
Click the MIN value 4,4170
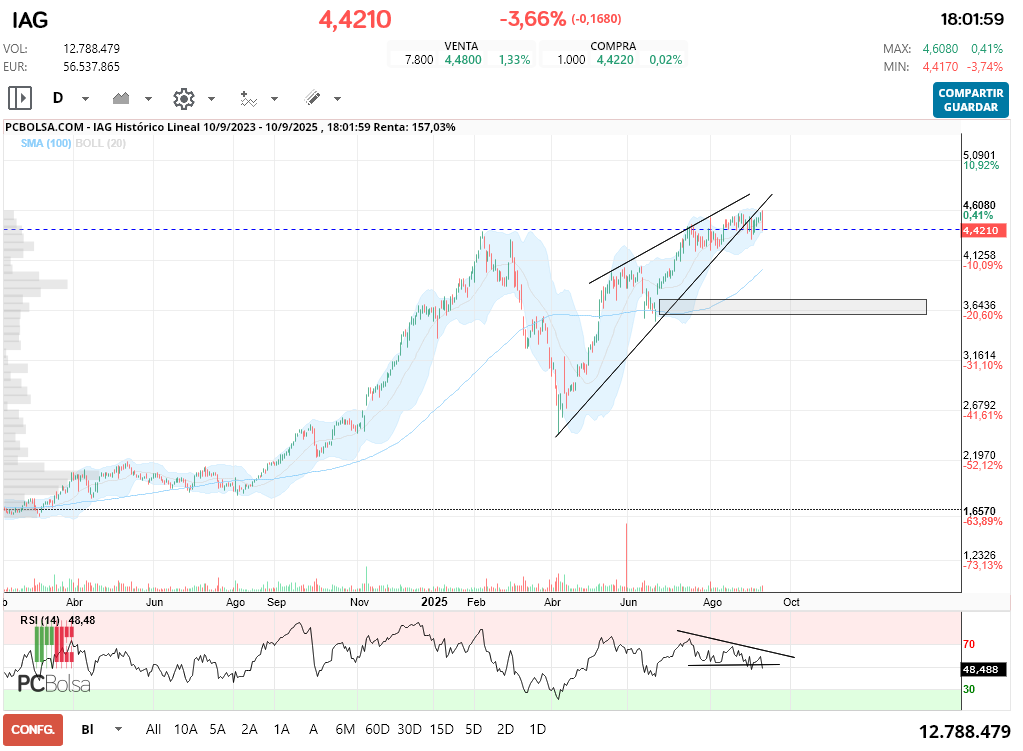coord(940,67)
